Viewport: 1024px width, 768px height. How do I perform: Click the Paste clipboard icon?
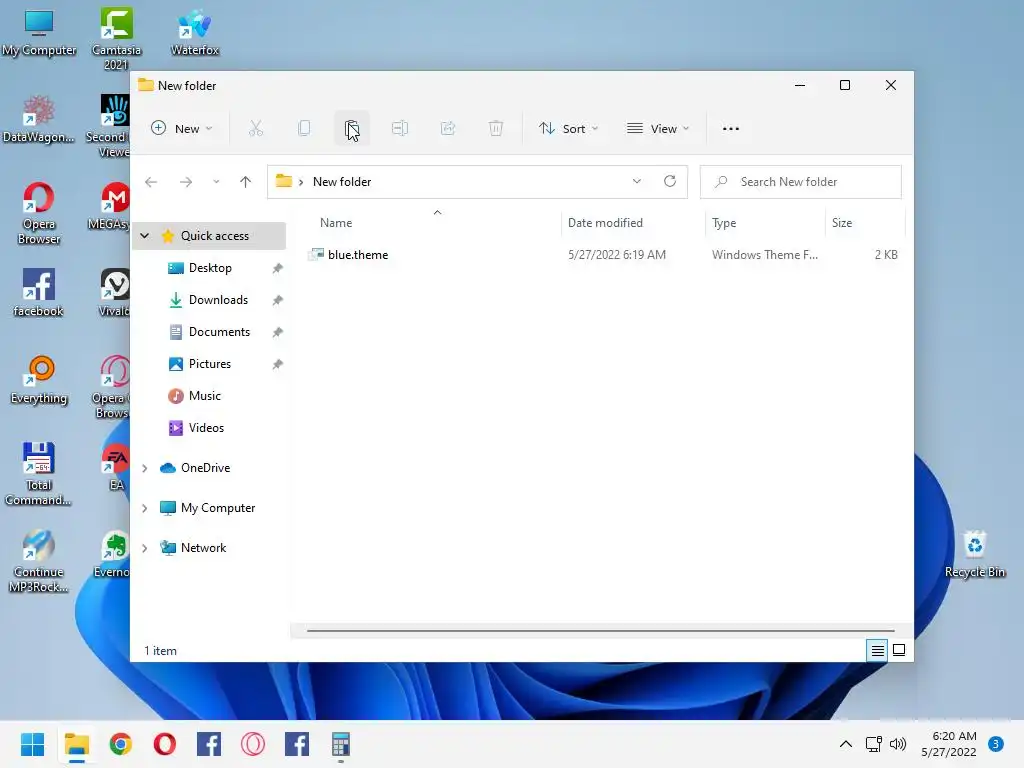(351, 129)
